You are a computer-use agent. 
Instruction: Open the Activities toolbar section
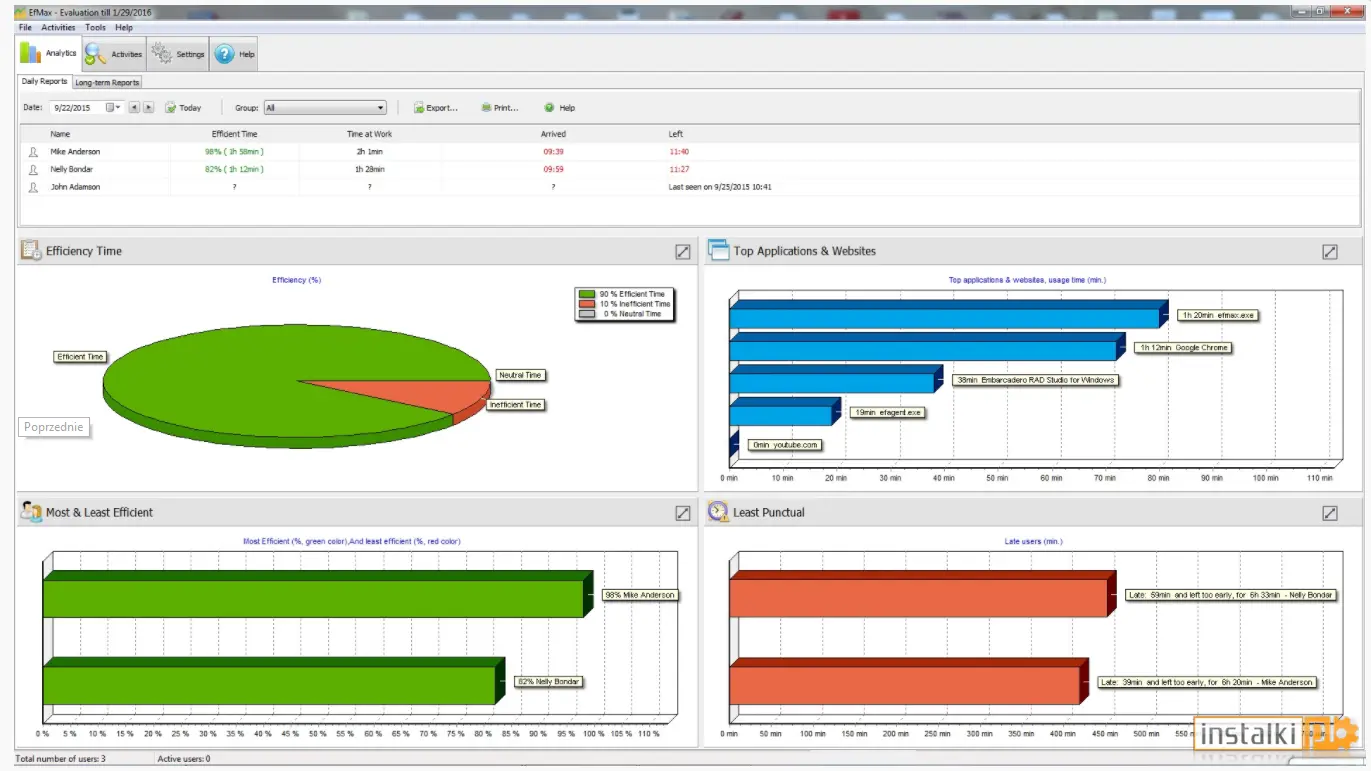tap(114, 54)
